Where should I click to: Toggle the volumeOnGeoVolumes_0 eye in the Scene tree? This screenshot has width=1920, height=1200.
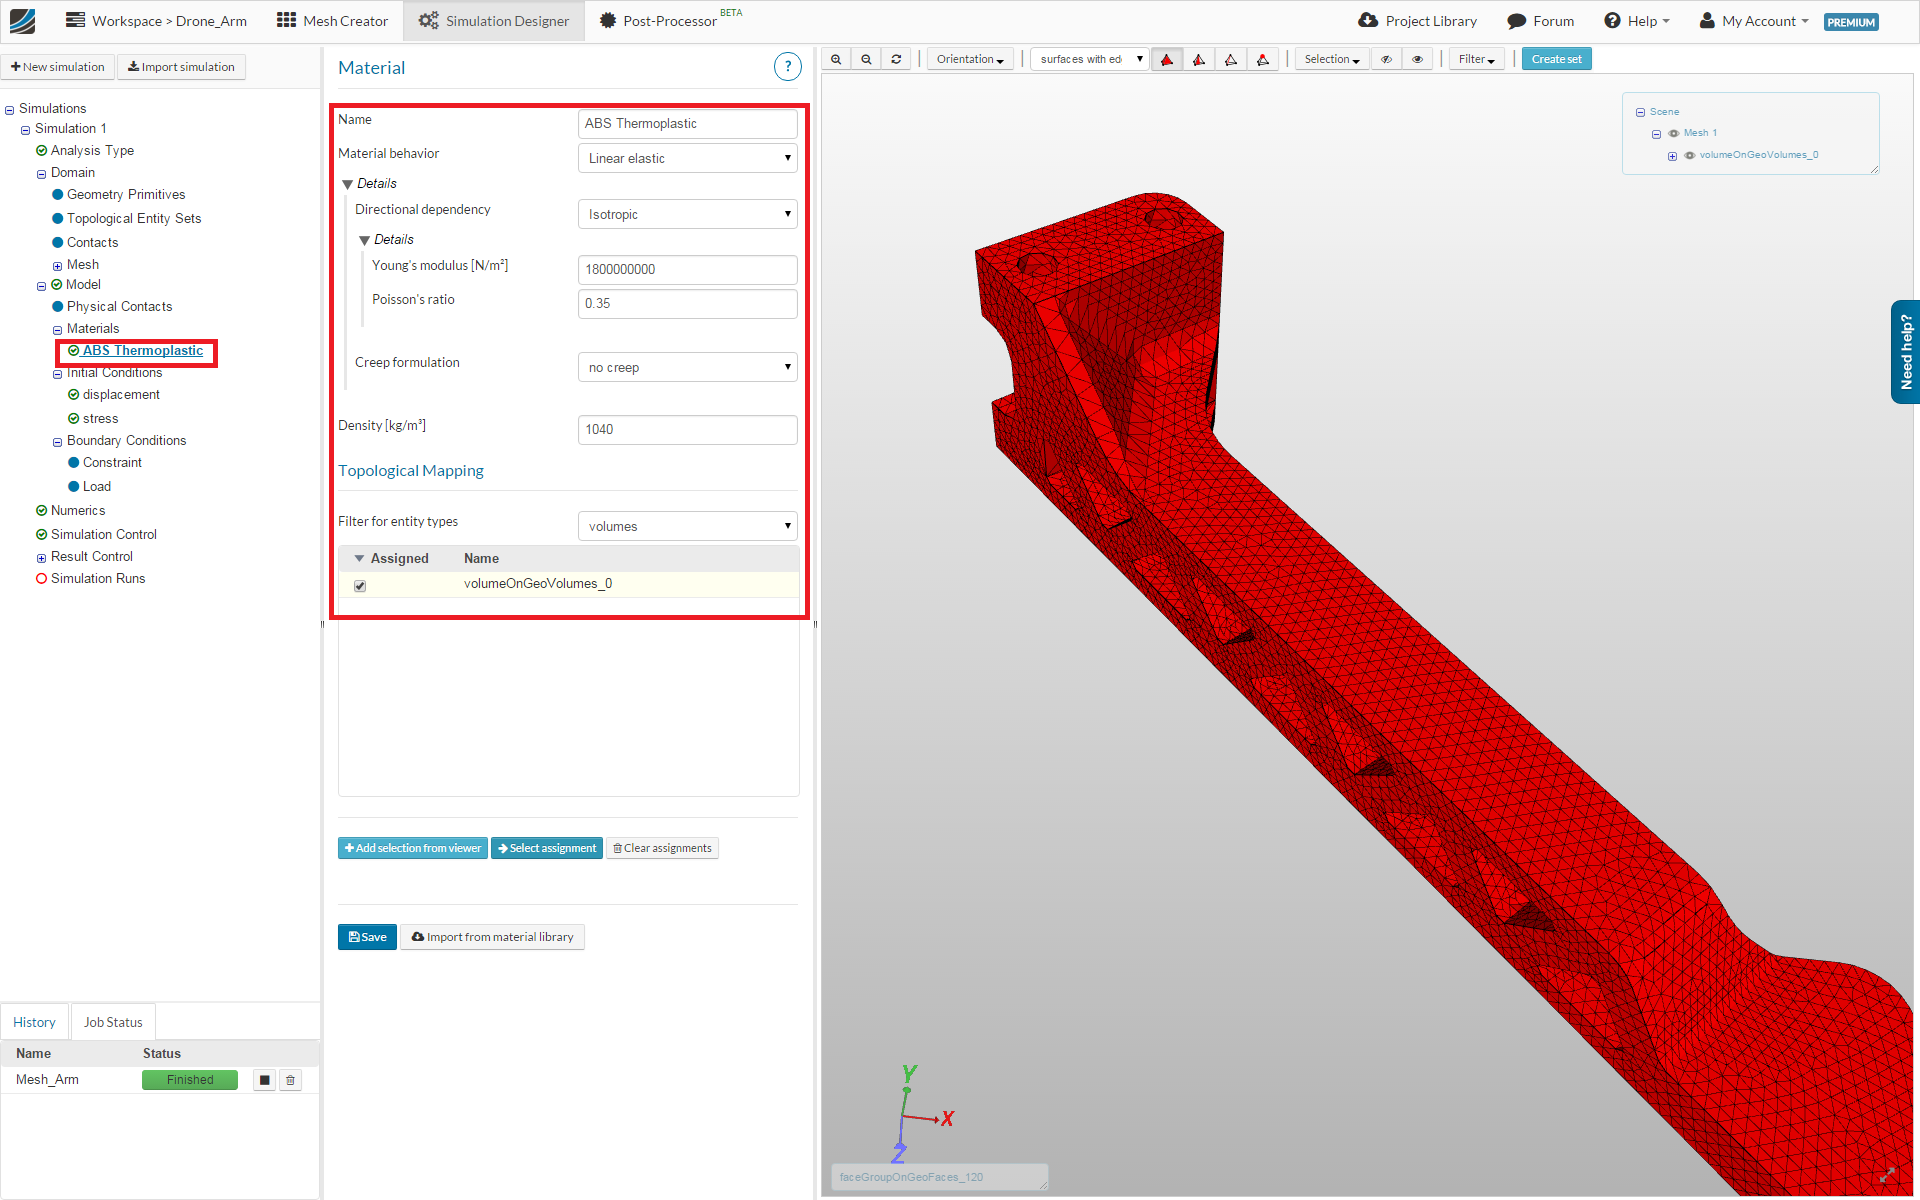1690,155
